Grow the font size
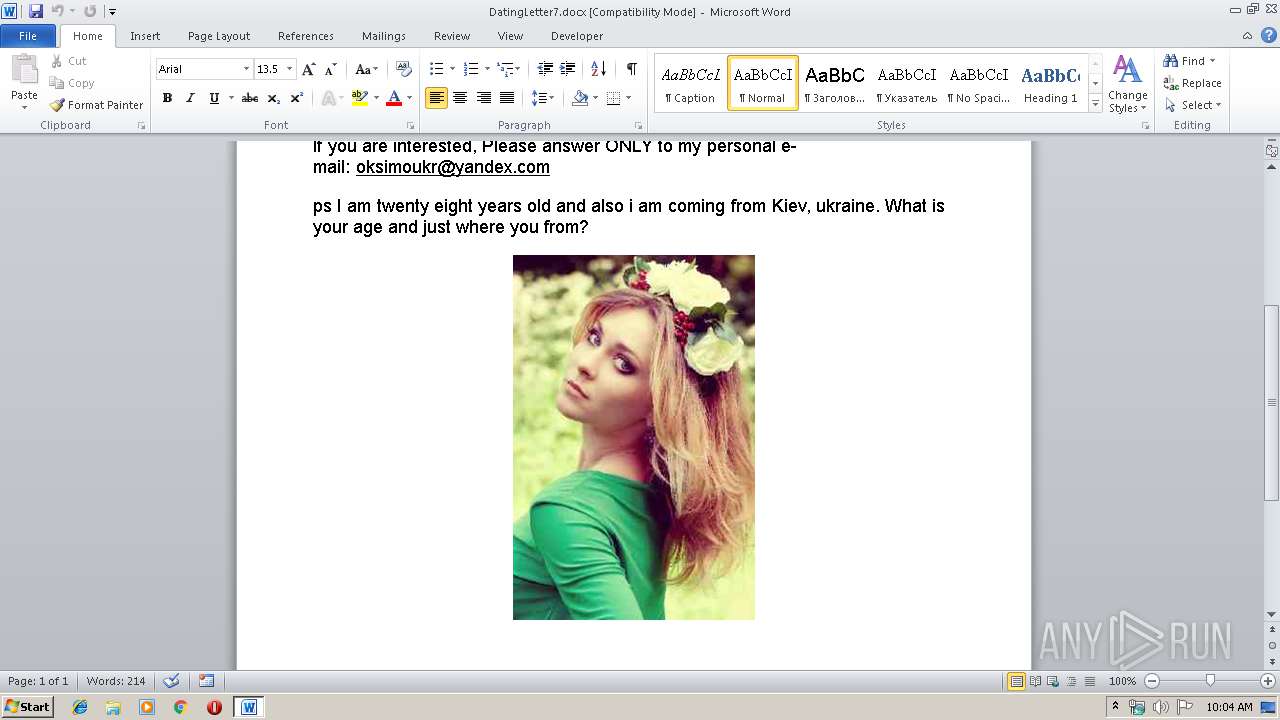 [308, 69]
